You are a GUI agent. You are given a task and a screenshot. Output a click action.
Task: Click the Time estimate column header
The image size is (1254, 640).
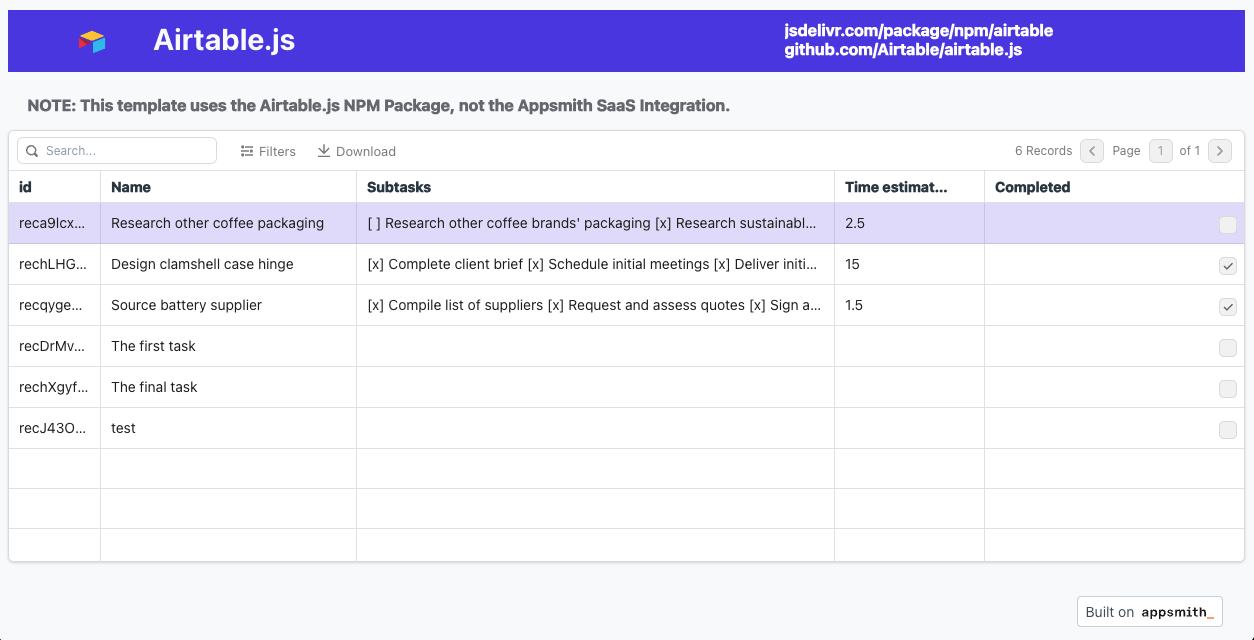pos(896,187)
